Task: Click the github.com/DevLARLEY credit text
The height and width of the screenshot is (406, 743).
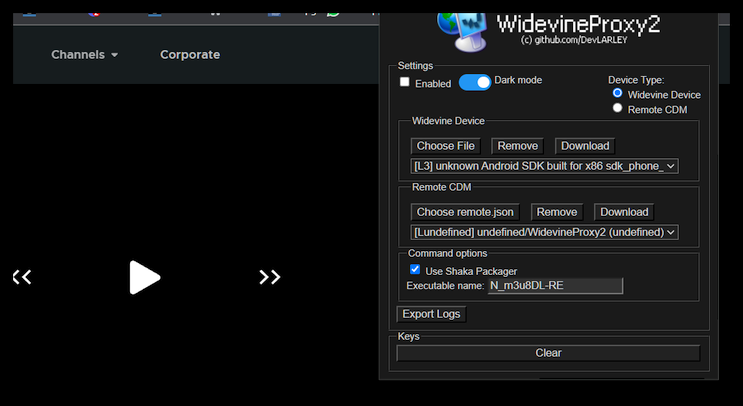Action: (x=574, y=40)
